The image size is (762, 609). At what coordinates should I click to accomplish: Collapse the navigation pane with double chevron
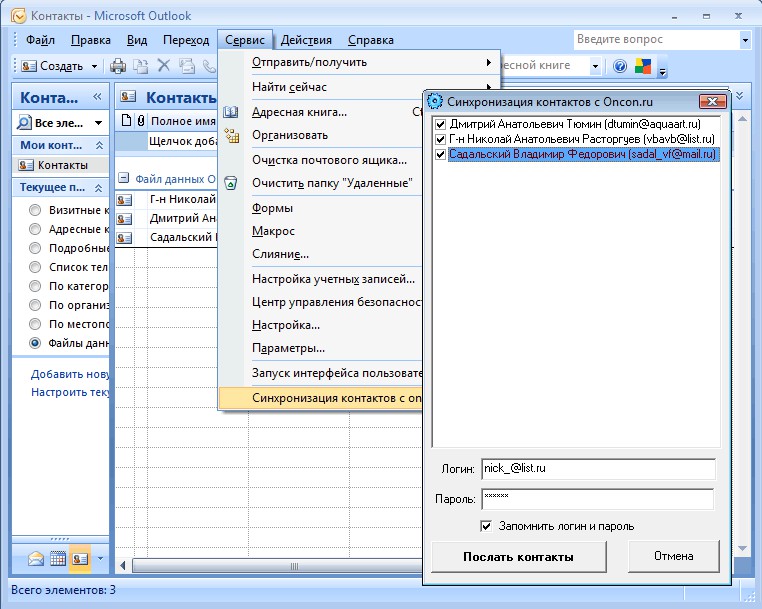pyautogui.click(x=97, y=96)
